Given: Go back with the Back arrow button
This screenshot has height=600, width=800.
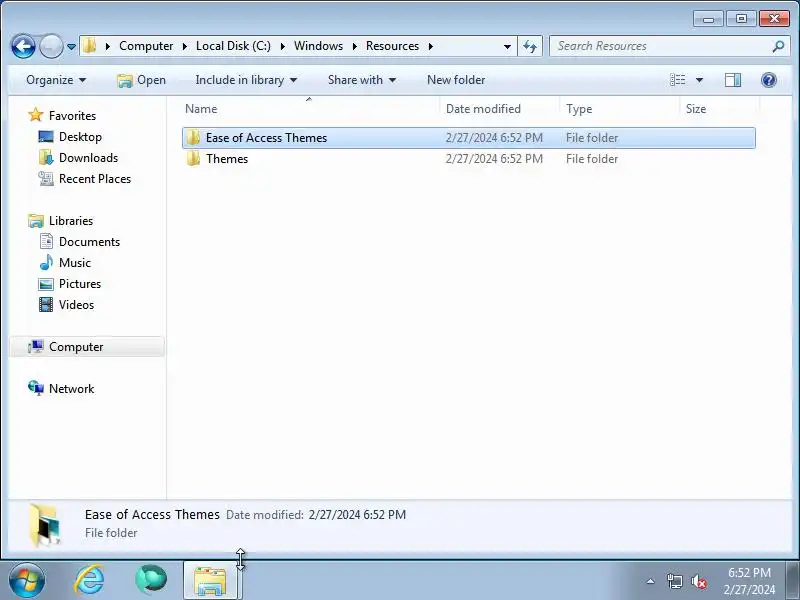Looking at the screenshot, I should 23,46.
